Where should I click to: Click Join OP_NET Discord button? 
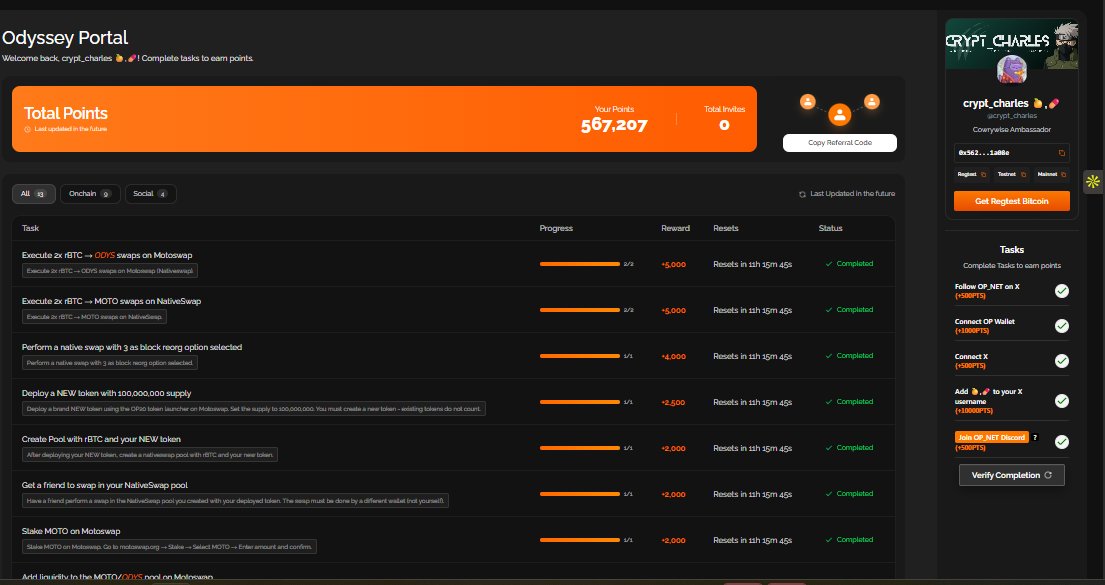click(x=992, y=438)
